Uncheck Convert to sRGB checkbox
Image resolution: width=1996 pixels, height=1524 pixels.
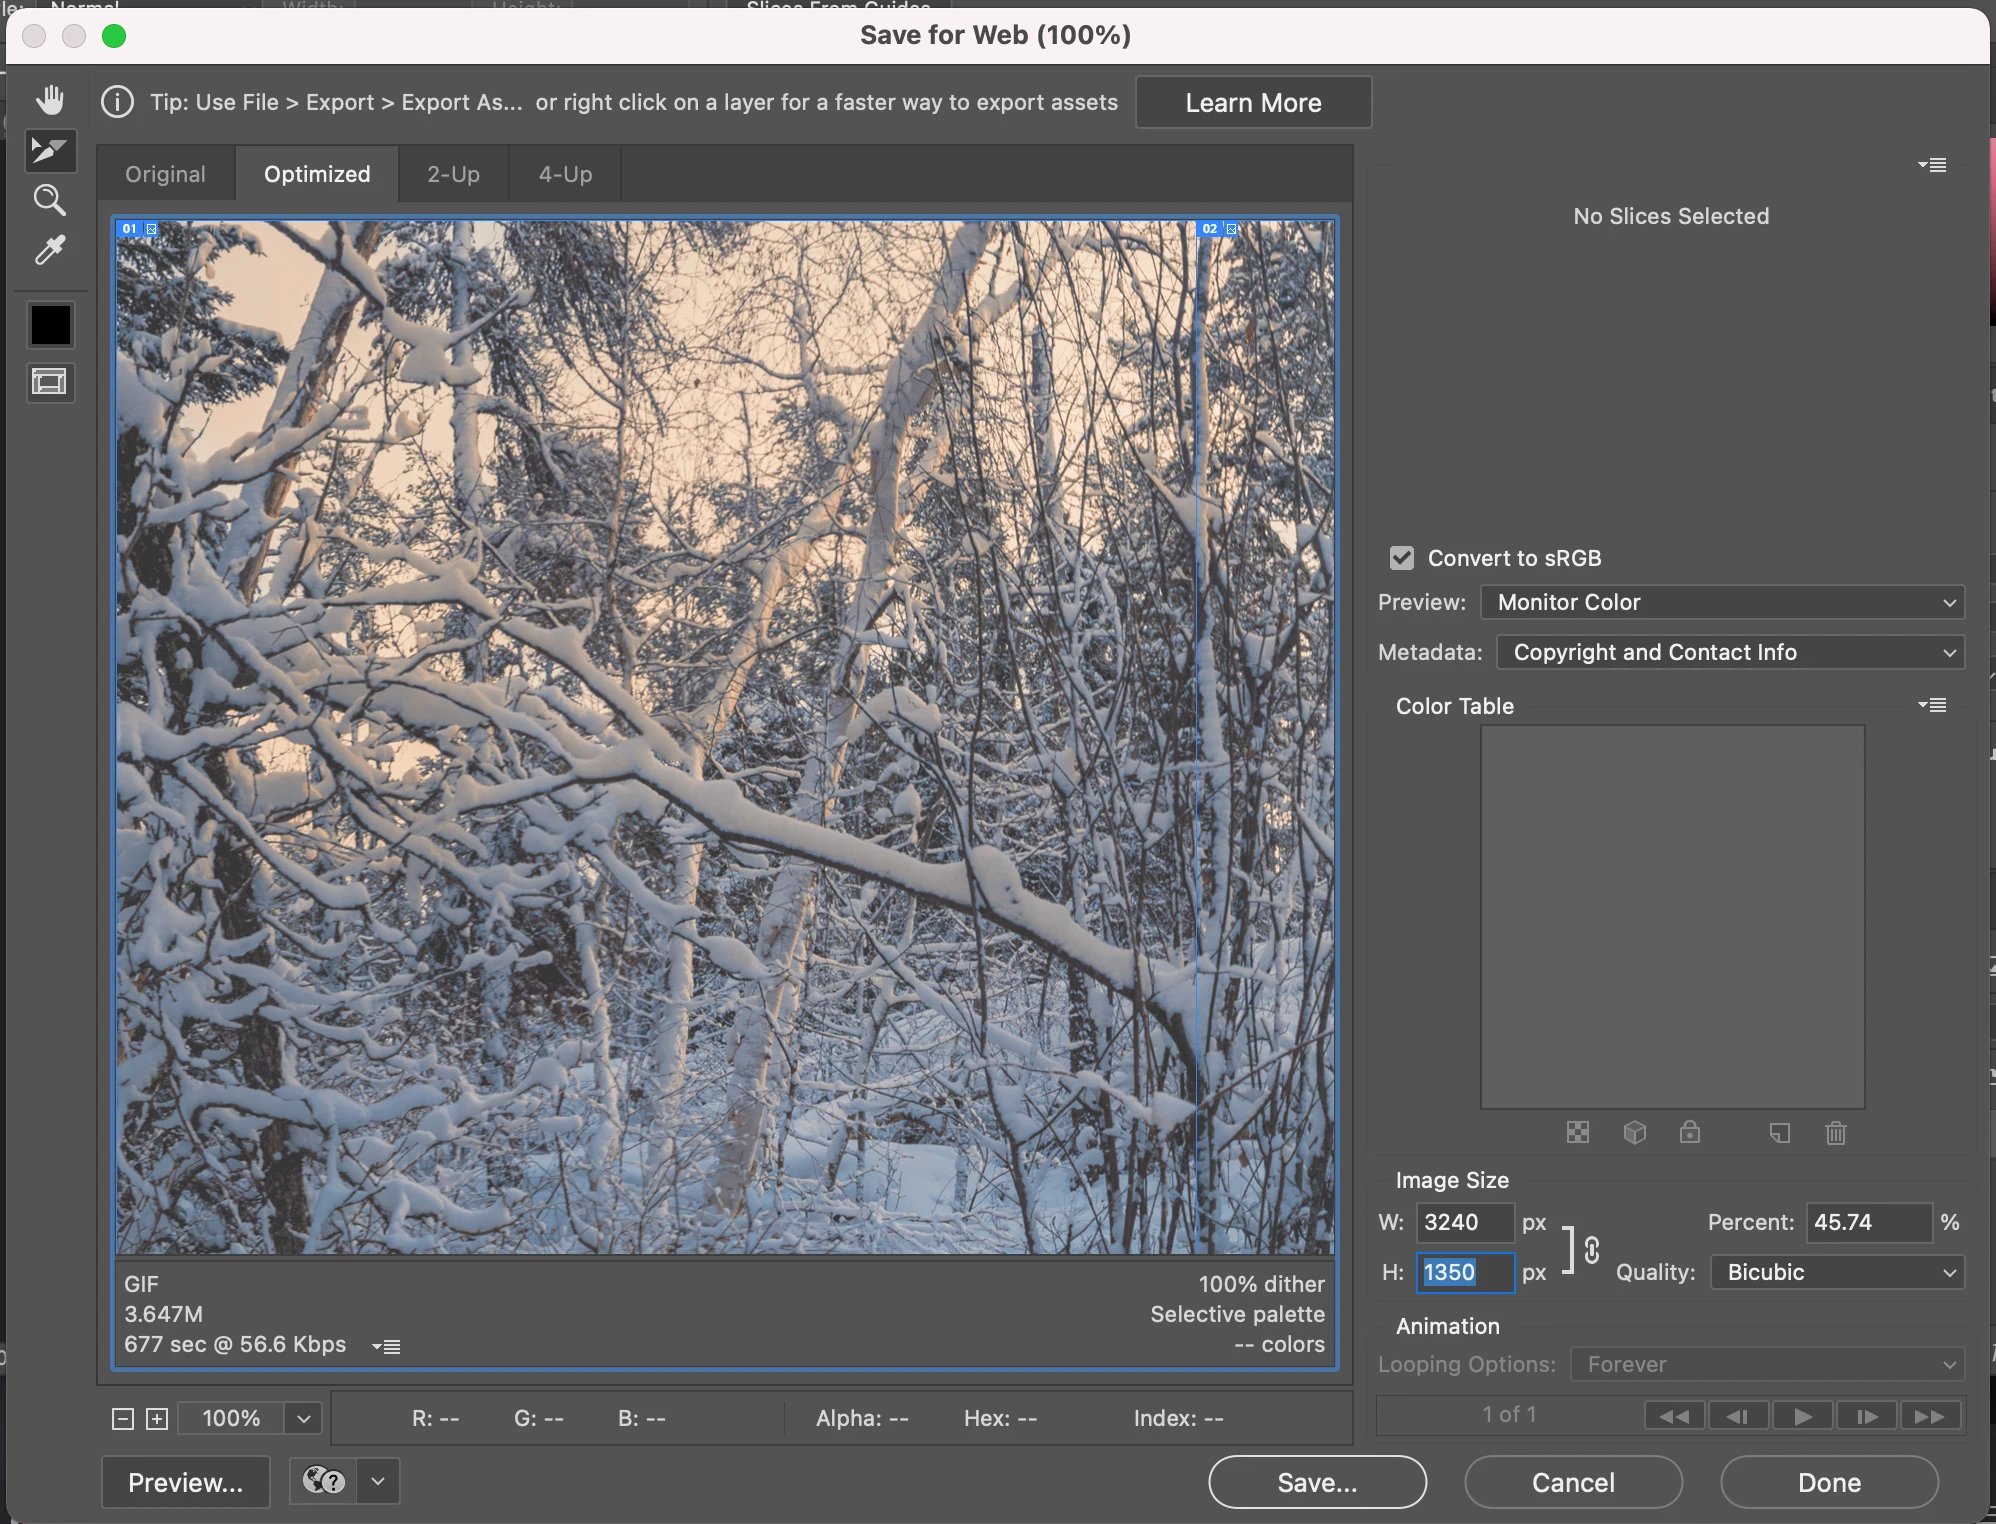point(1402,558)
